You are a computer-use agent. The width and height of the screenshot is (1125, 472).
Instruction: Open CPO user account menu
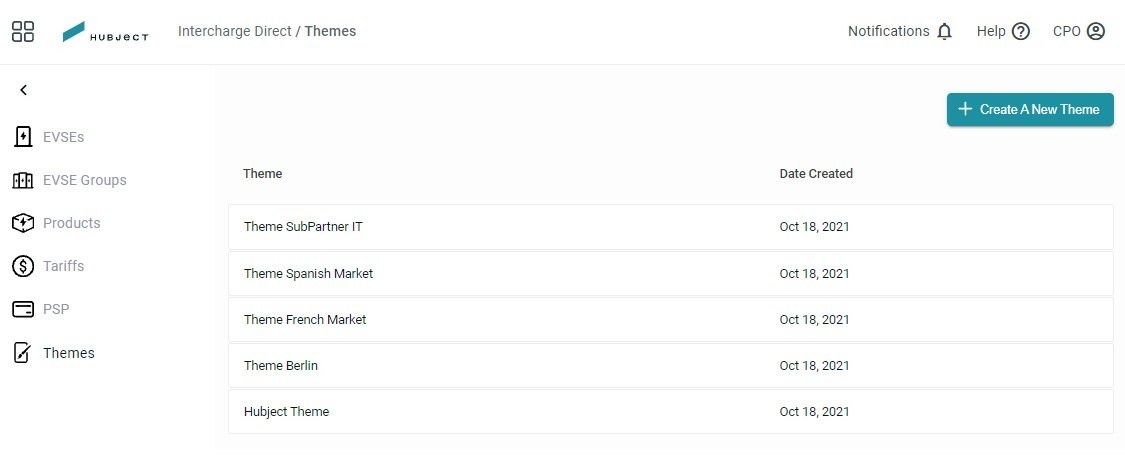[x=1078, y=32]
